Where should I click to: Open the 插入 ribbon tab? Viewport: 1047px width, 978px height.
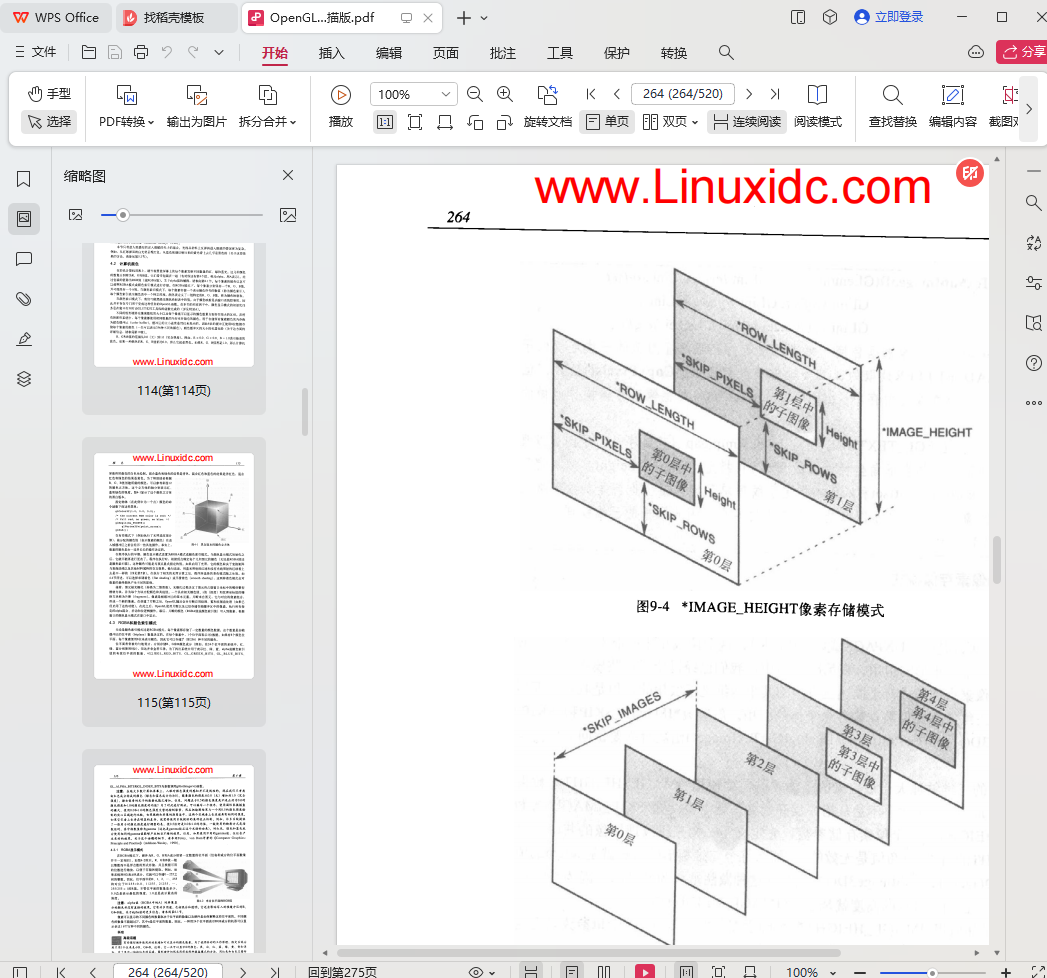(x=331, y=53)
